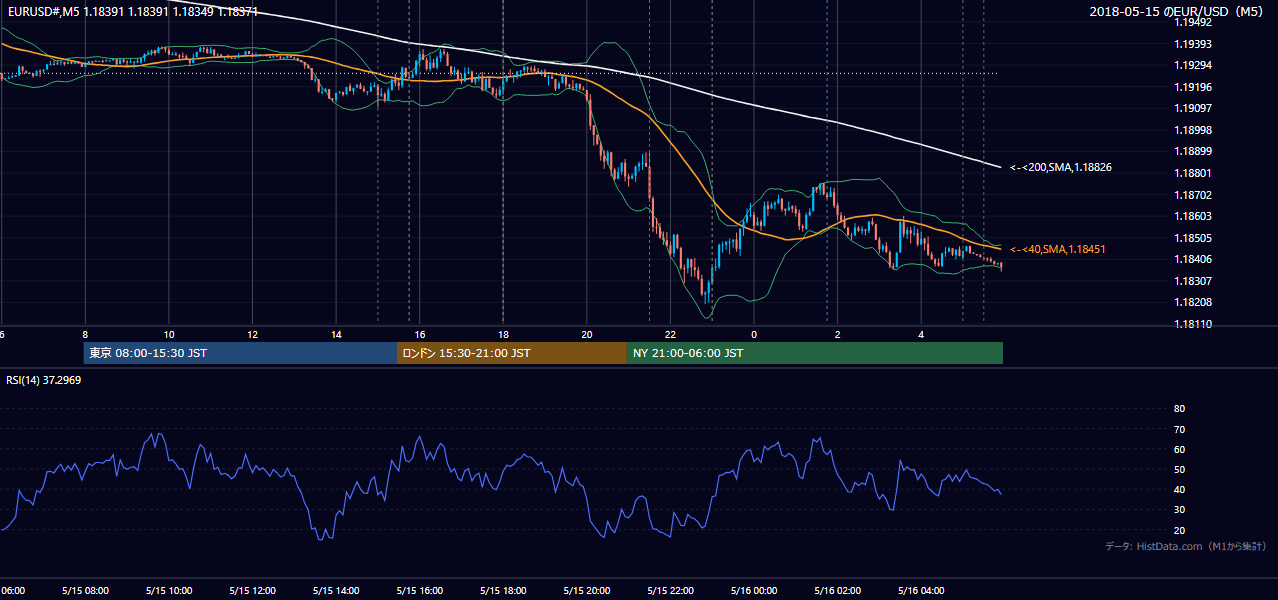
Task: Click the 2018-05-15 EUR/USD (M5) heading
Action: [1176, 12]
